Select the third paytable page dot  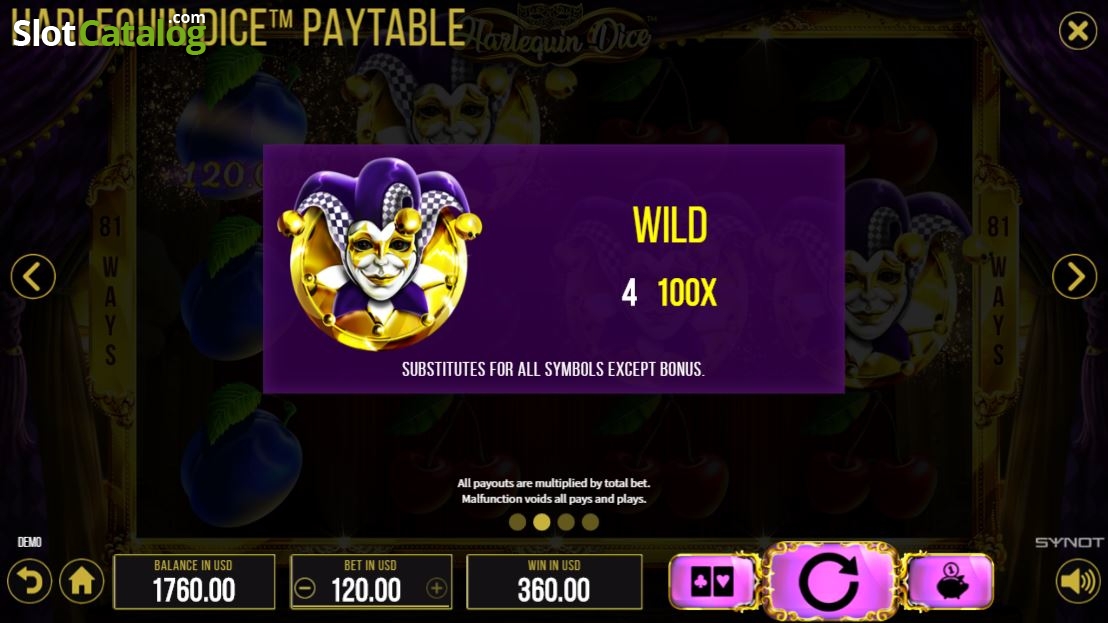566,522
